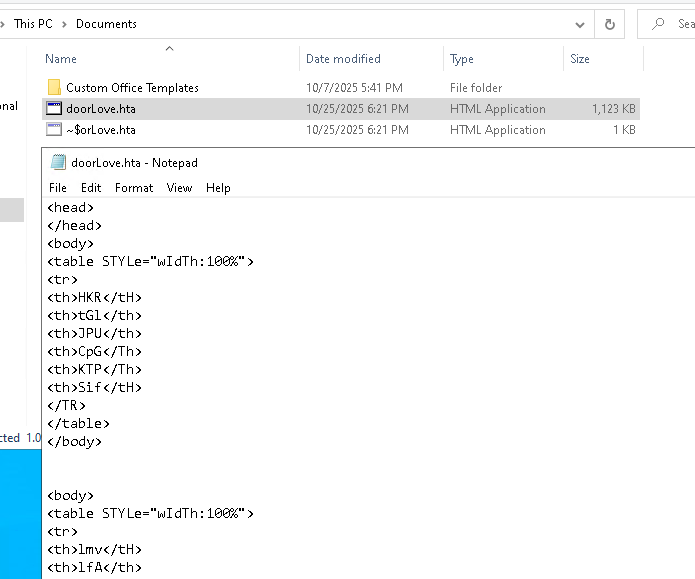
Task: Open the View menu in Notepad
Action: 179,187
